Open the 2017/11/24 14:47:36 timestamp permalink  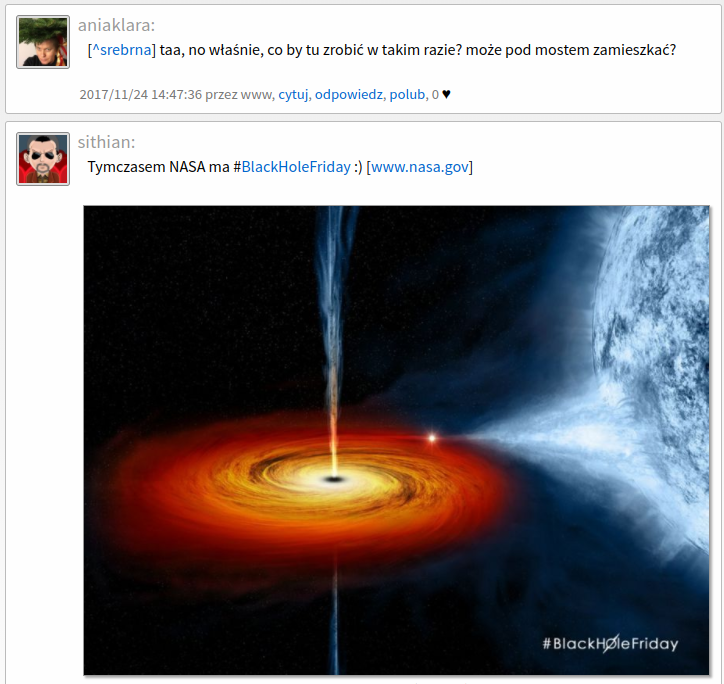coord(140,94)
